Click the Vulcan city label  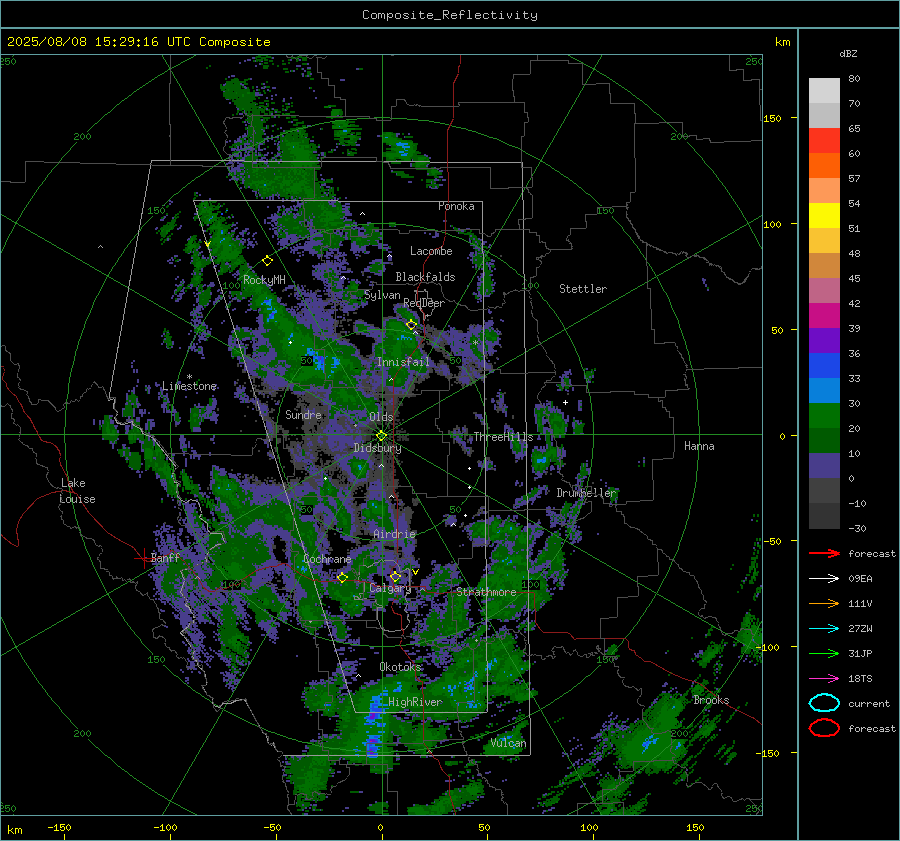pos(509,743)
